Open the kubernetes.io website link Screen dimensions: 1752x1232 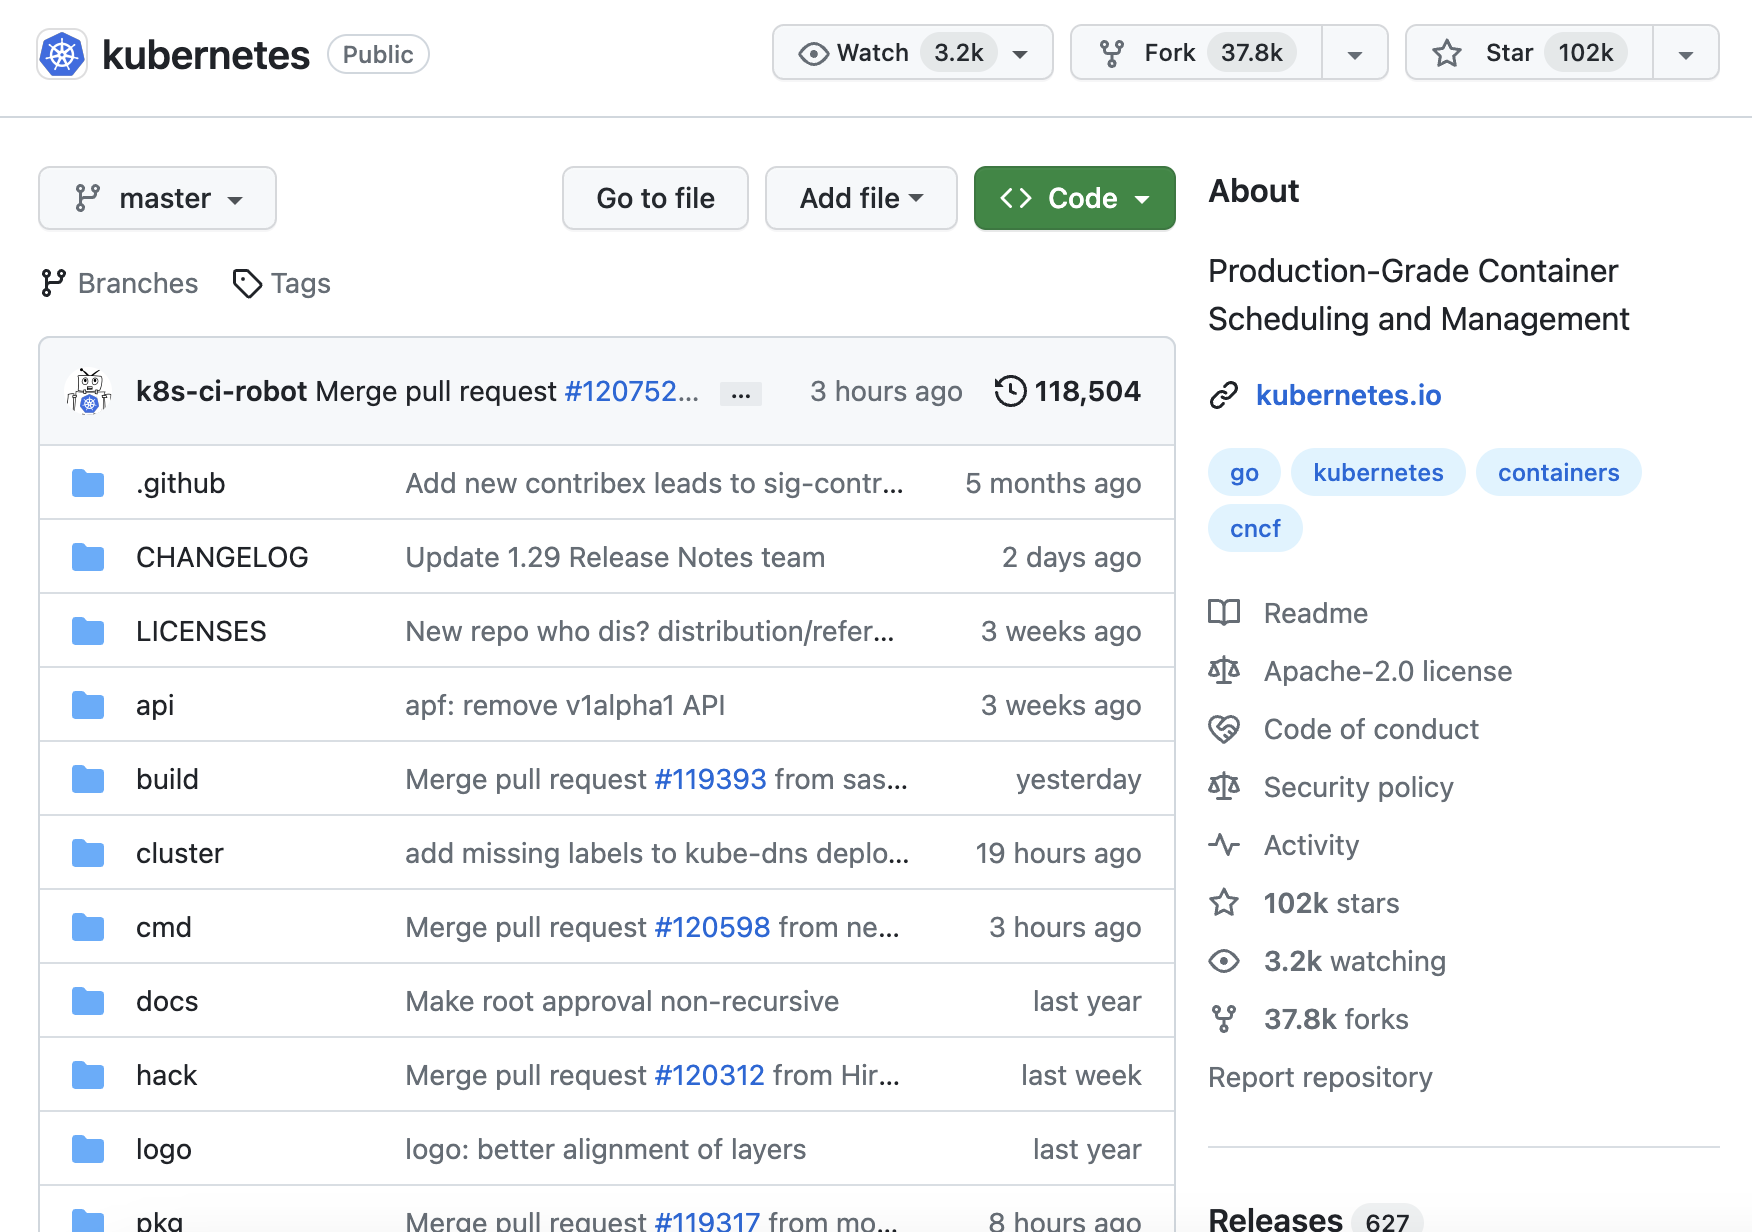click(x=1348, y=395)
